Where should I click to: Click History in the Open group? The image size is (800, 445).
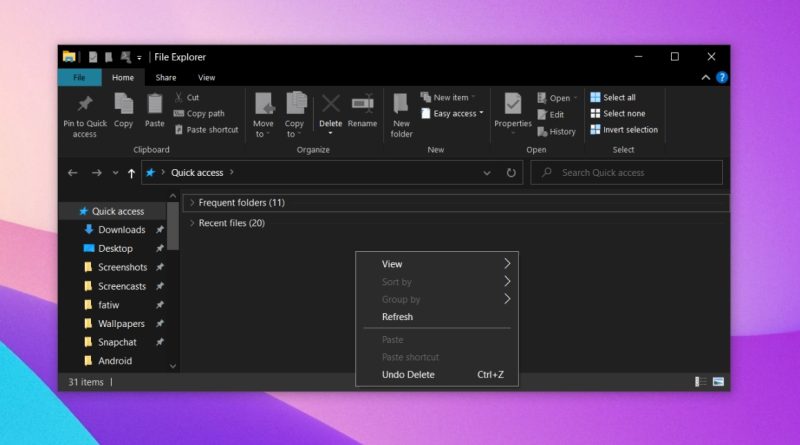click(x=557, y=132)
